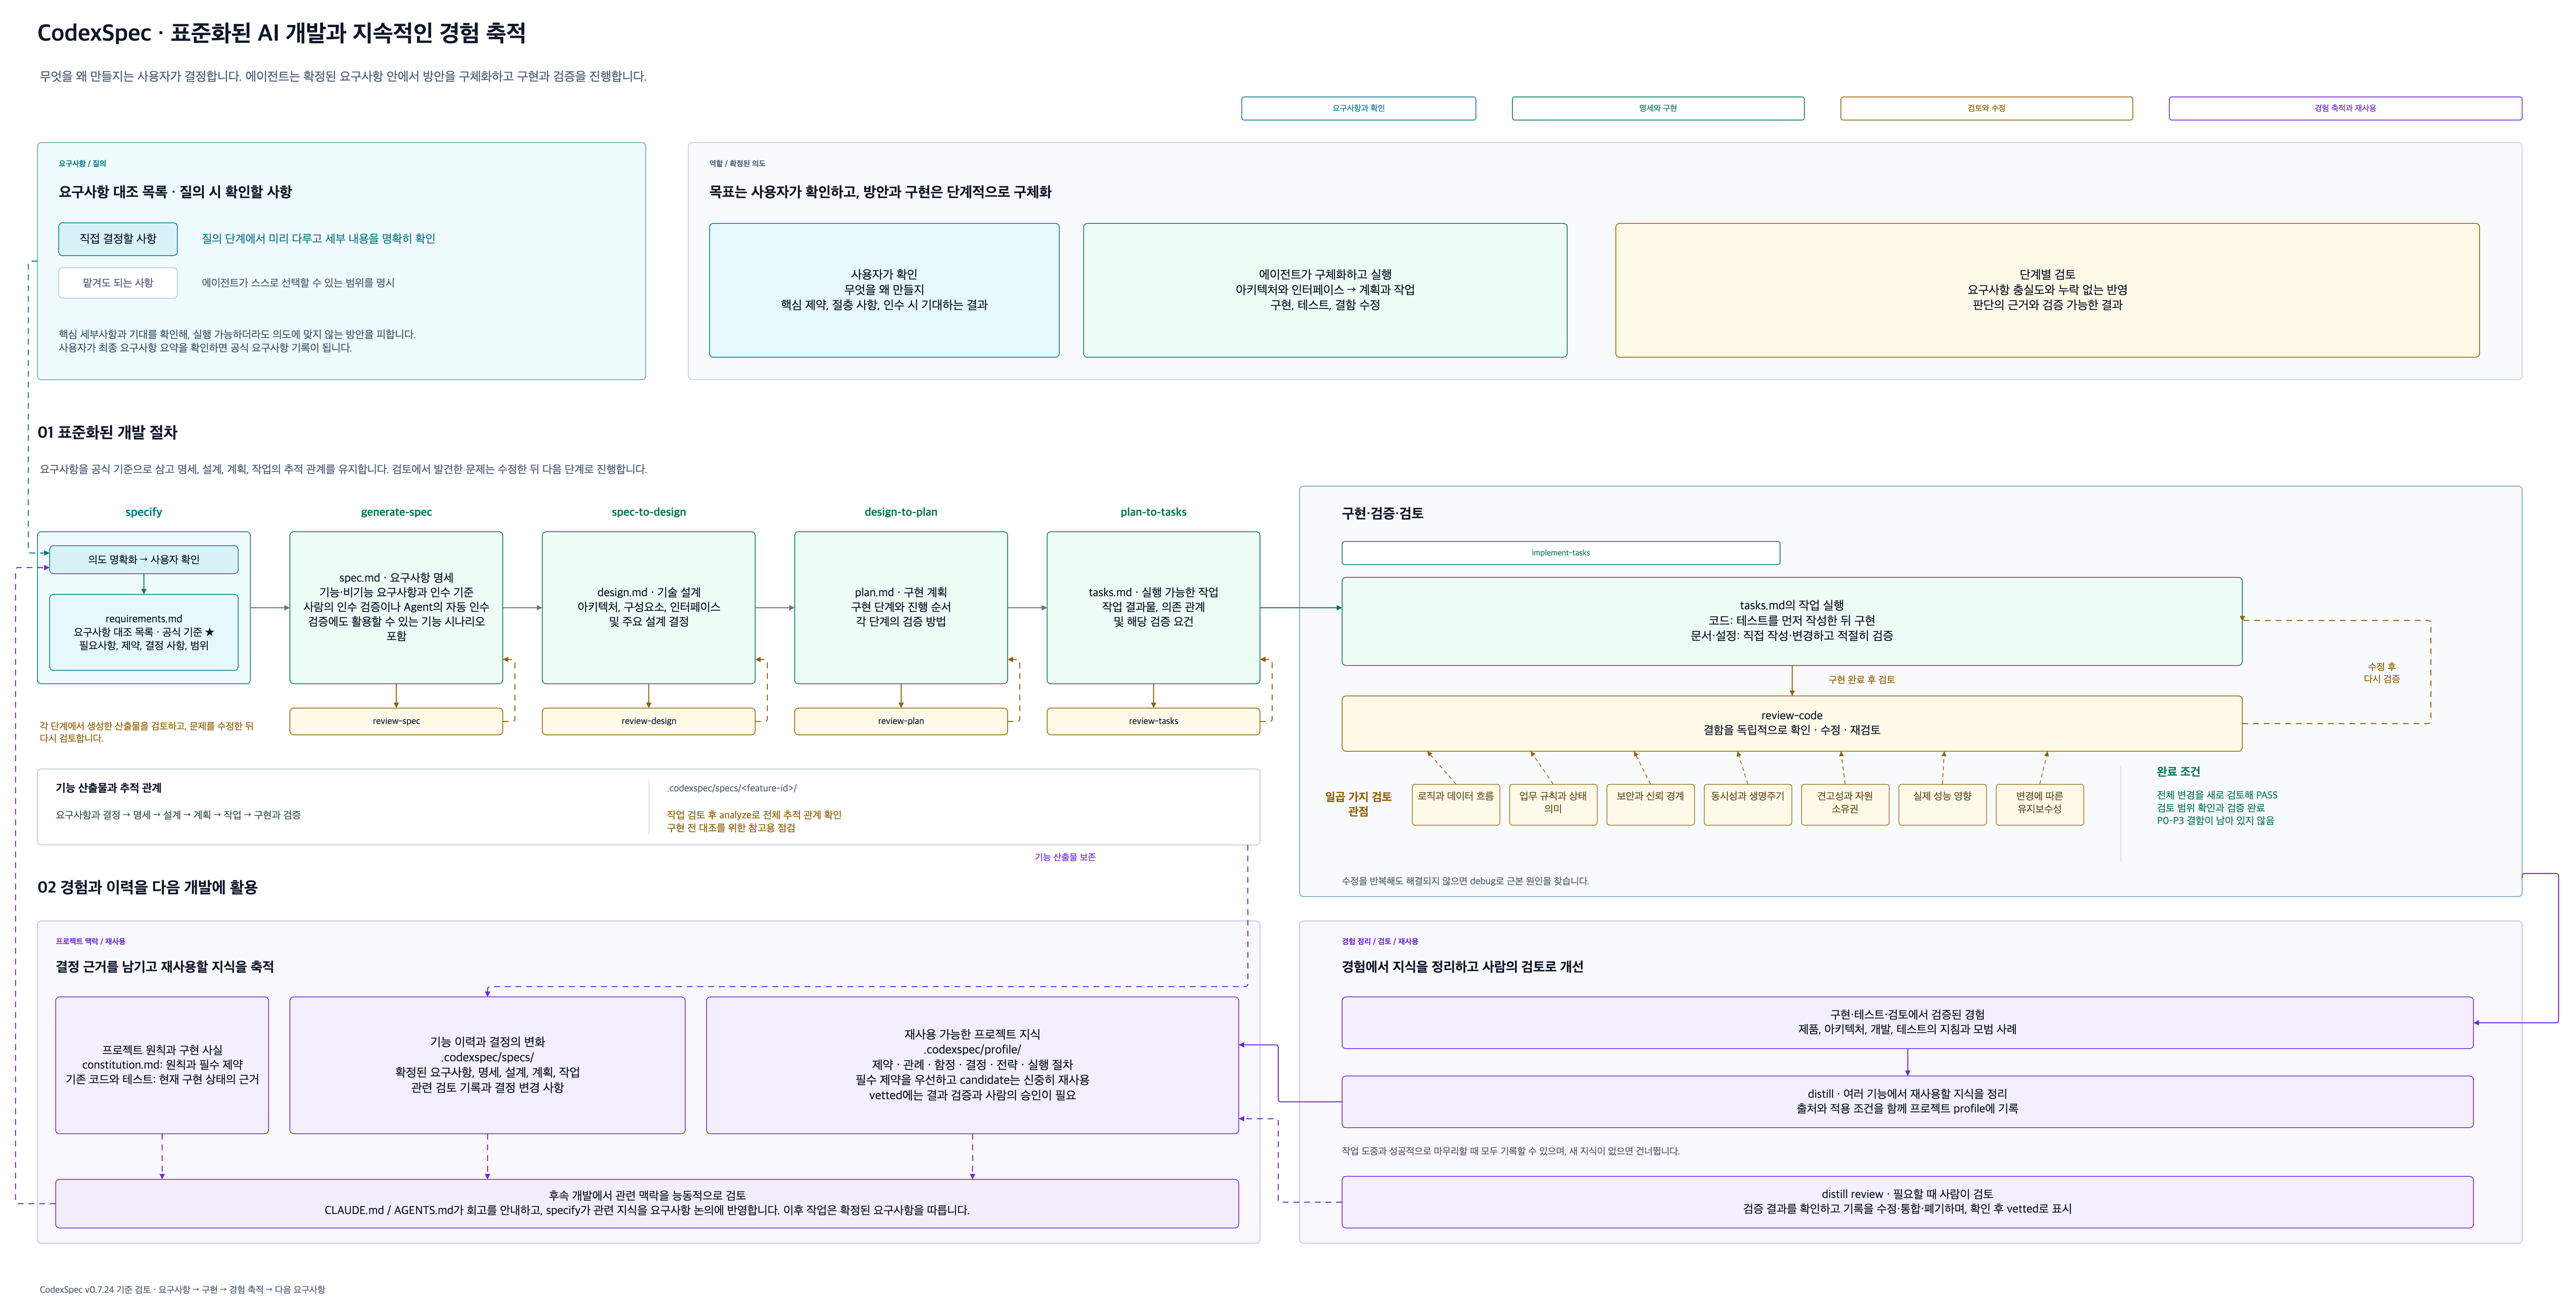Click the 변경에 따른 유지보수성 box
Image resolution: width=2576 pixels, height=1314 pixels.
click(x=2040, y=805)
